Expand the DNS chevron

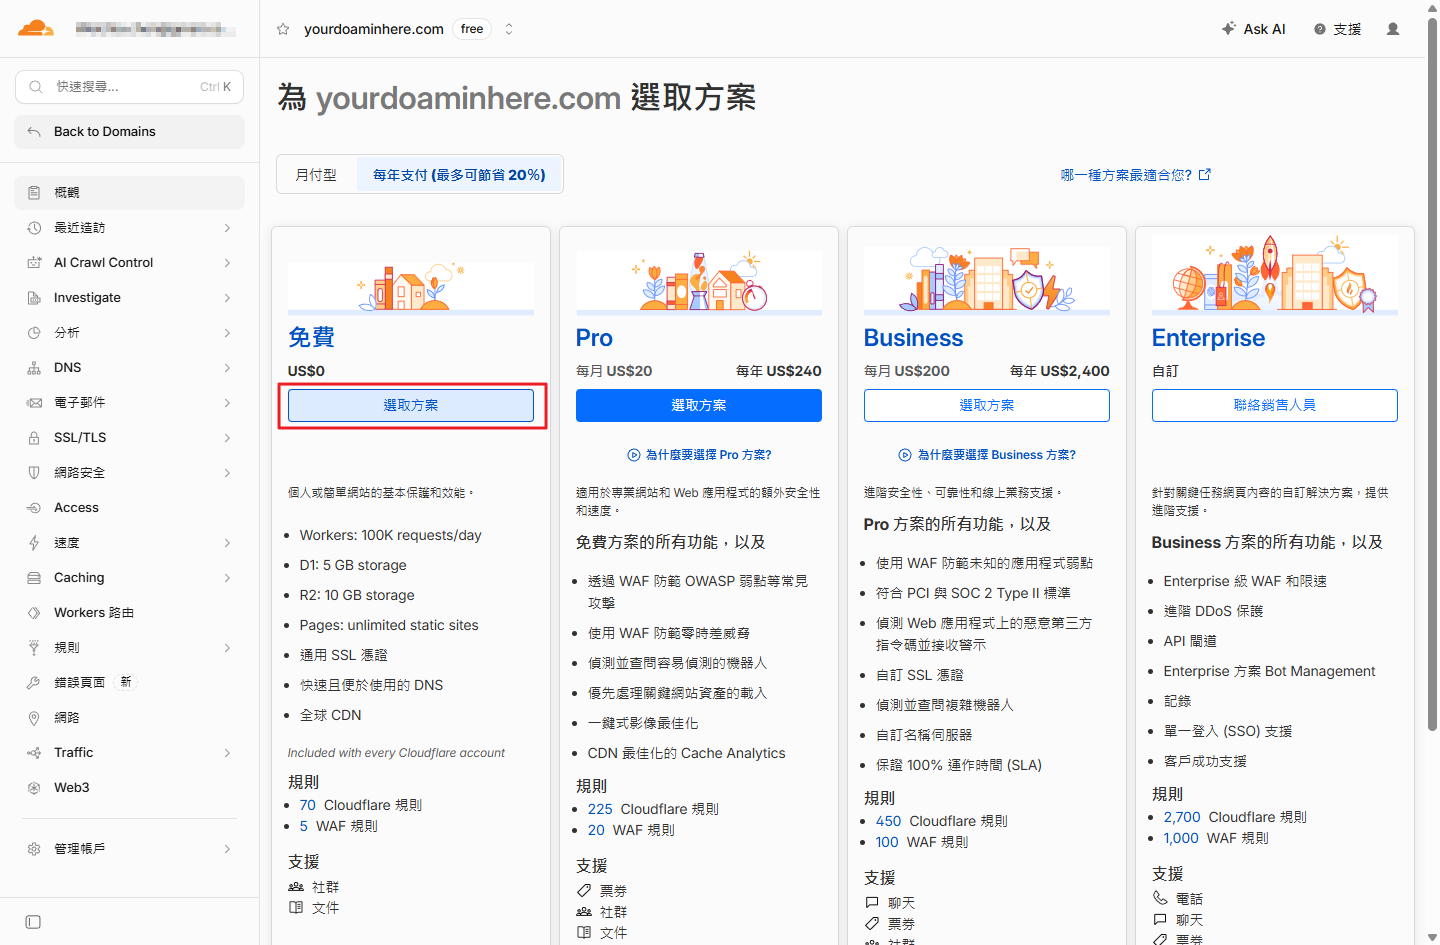click(x=227, y=368)
